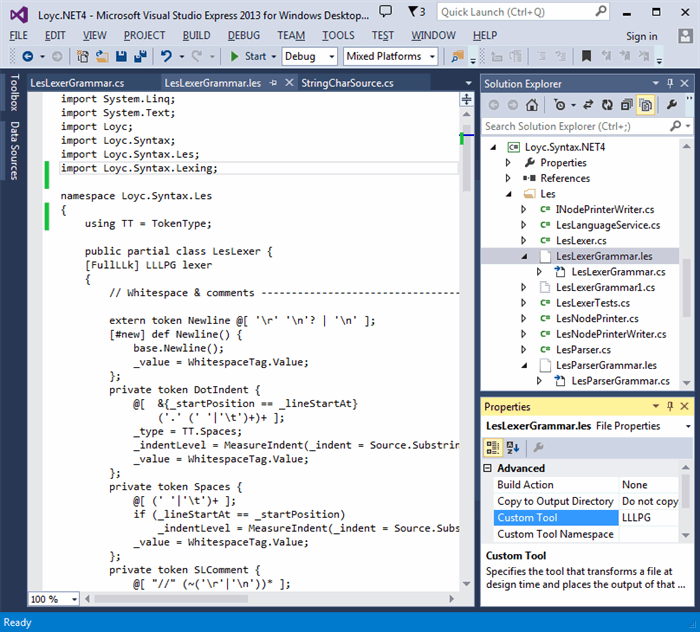Expand the References tree node
This screenshot has height=632, width=700.
pyautogui.click(x=508, y=178)
